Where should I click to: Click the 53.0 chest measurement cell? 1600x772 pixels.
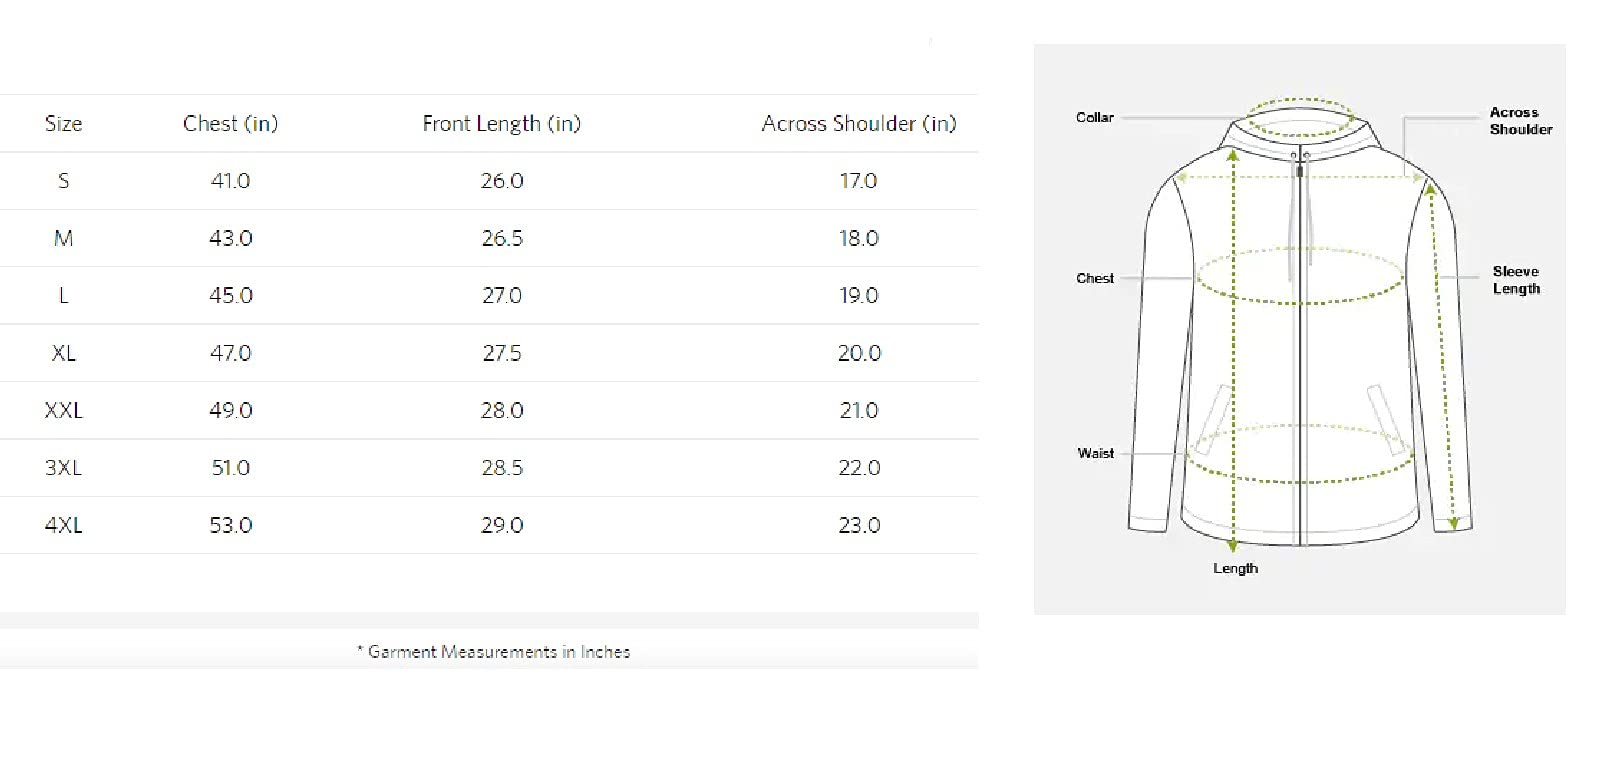click(230, 525)
